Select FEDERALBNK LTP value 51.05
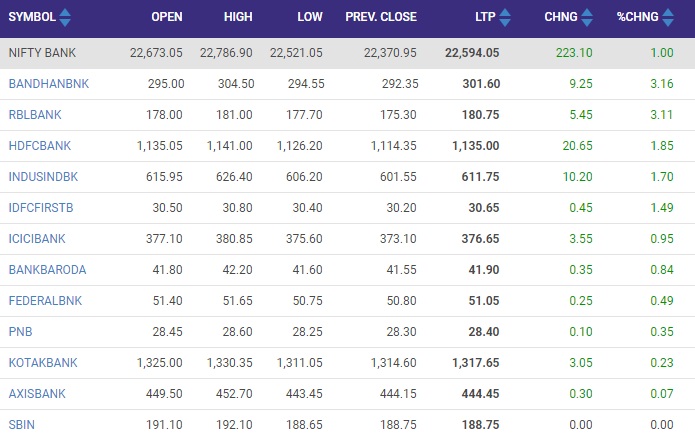695x438 pixels. [x=484, y=301]
